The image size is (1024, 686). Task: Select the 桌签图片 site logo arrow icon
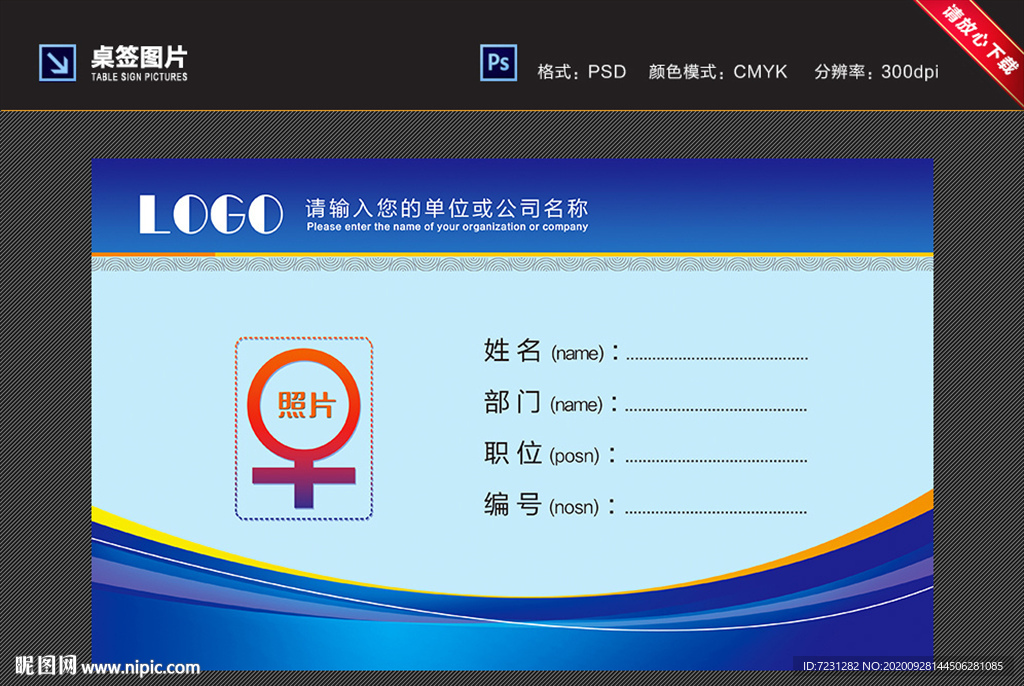click(x=57, y=61)
